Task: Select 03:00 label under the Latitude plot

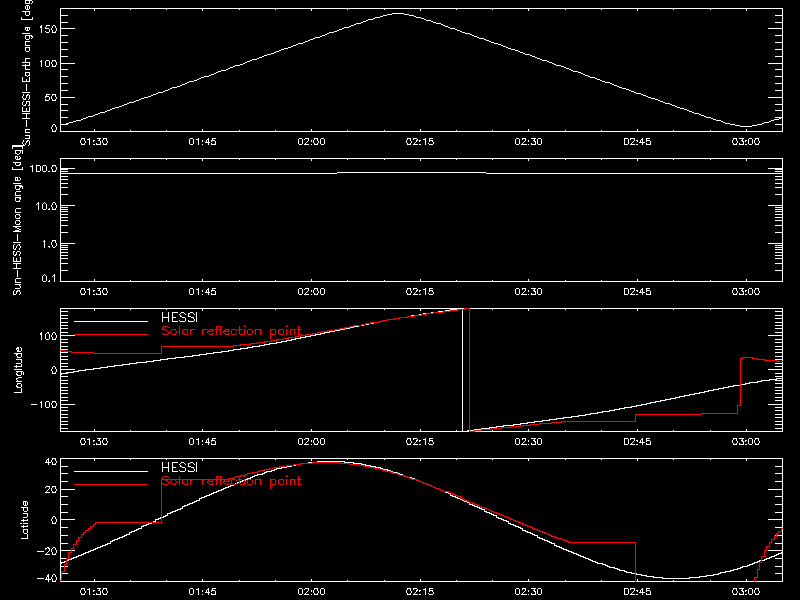Action: (746, 591)
